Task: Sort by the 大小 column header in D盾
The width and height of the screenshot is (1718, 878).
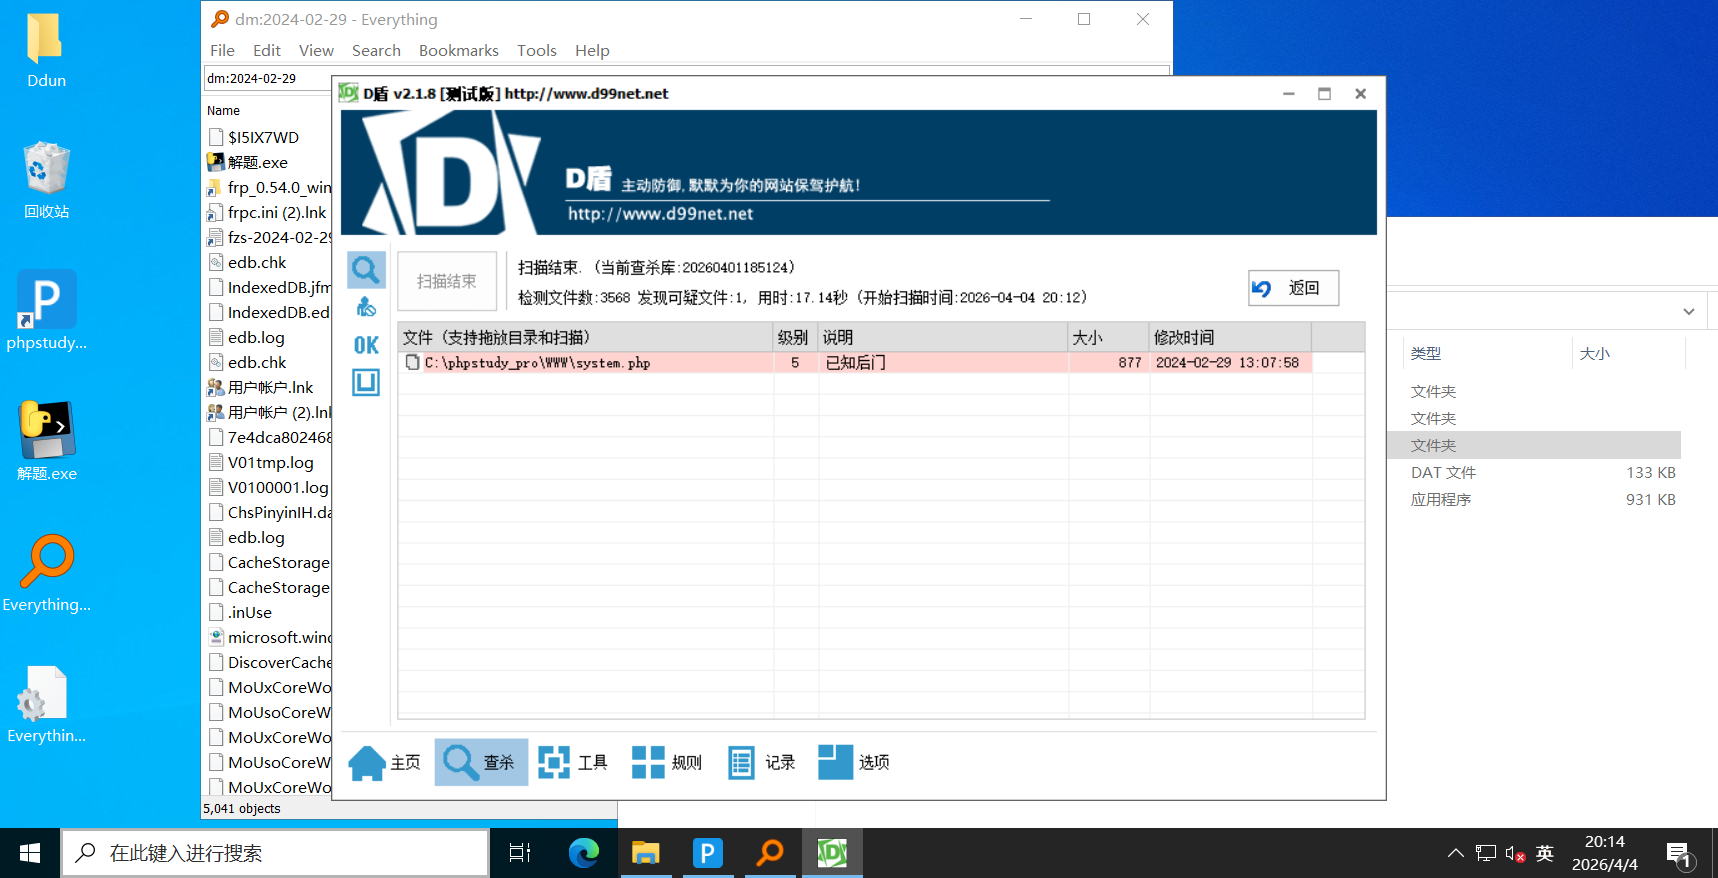Action: tap(1108, 337)
